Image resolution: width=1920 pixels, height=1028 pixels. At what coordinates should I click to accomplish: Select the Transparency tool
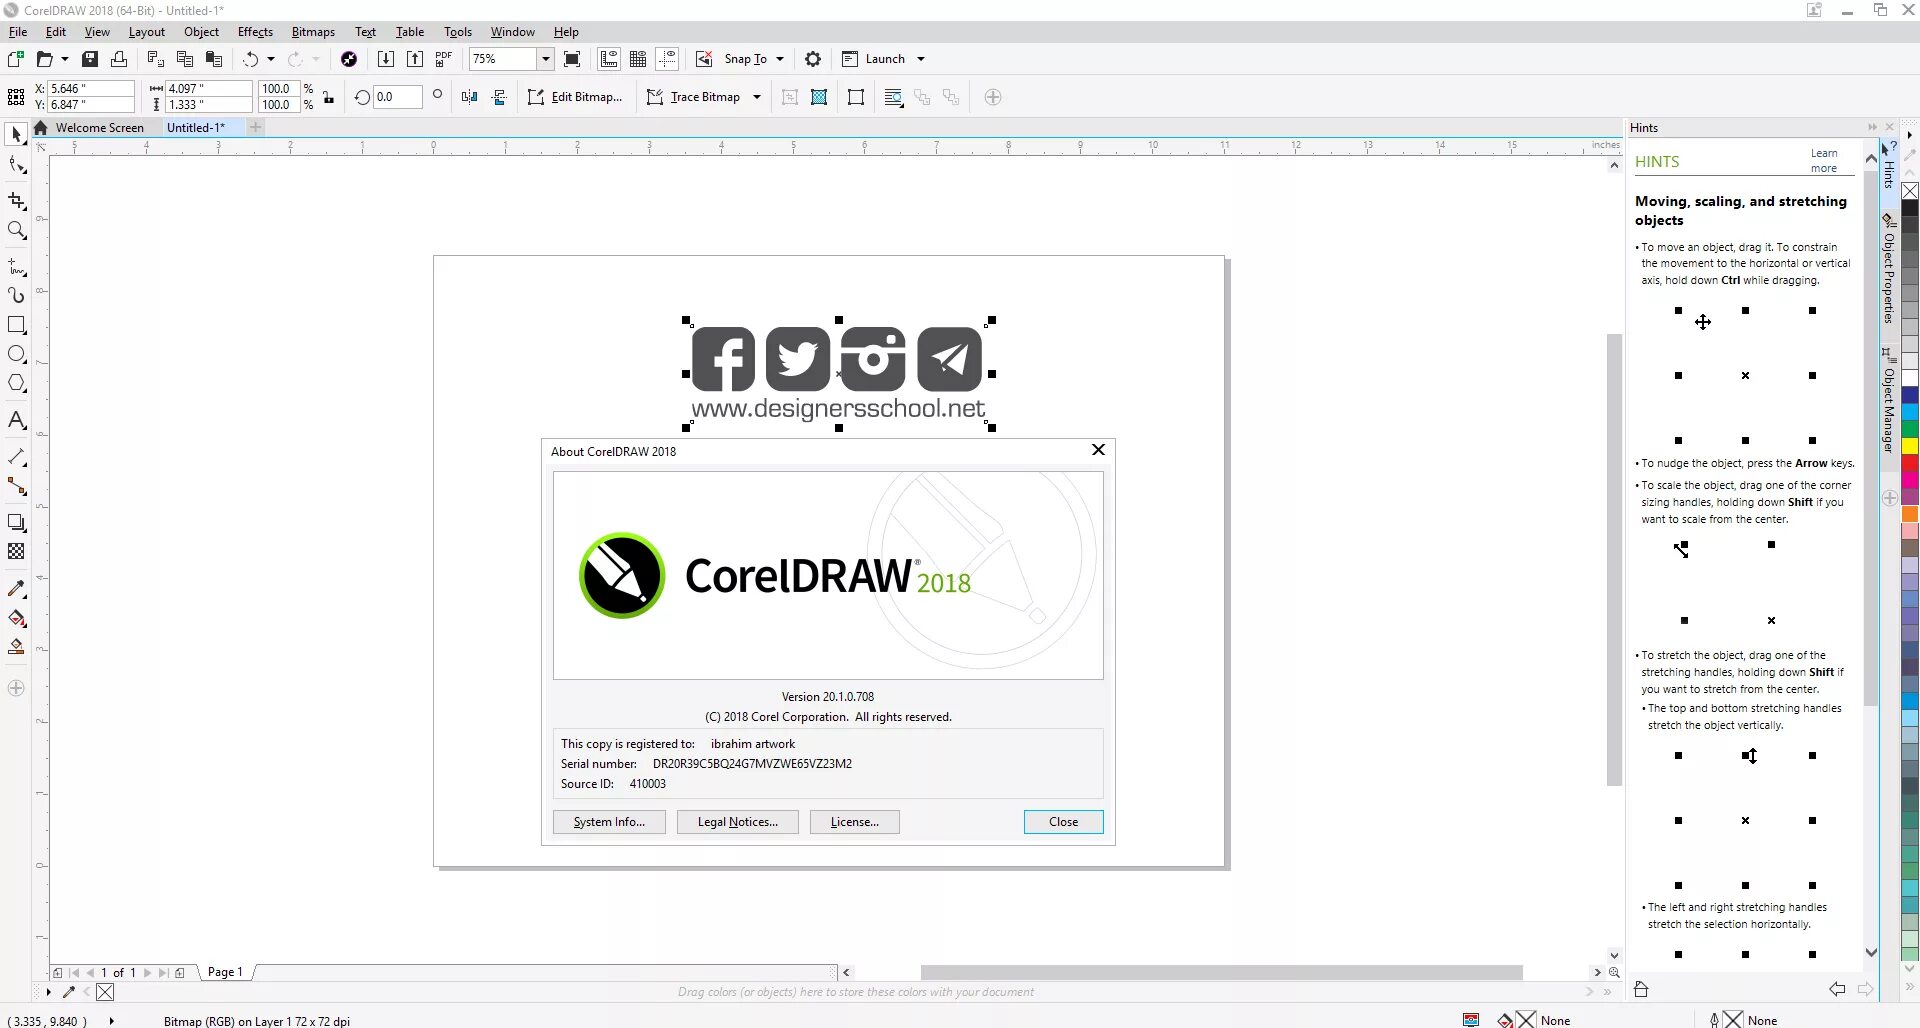click(x=16, y=551)
